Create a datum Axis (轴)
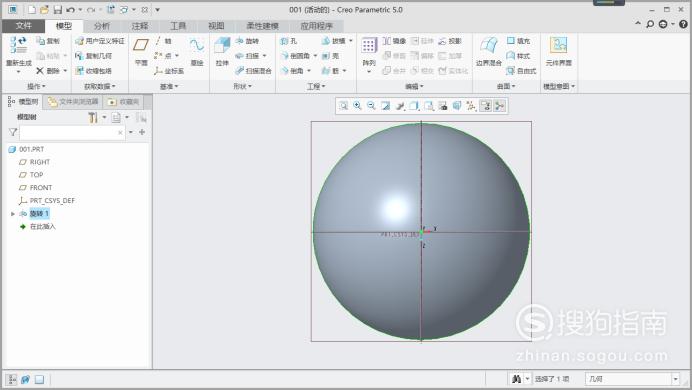The width and height of the screenshot is (692, 390). 163,41
